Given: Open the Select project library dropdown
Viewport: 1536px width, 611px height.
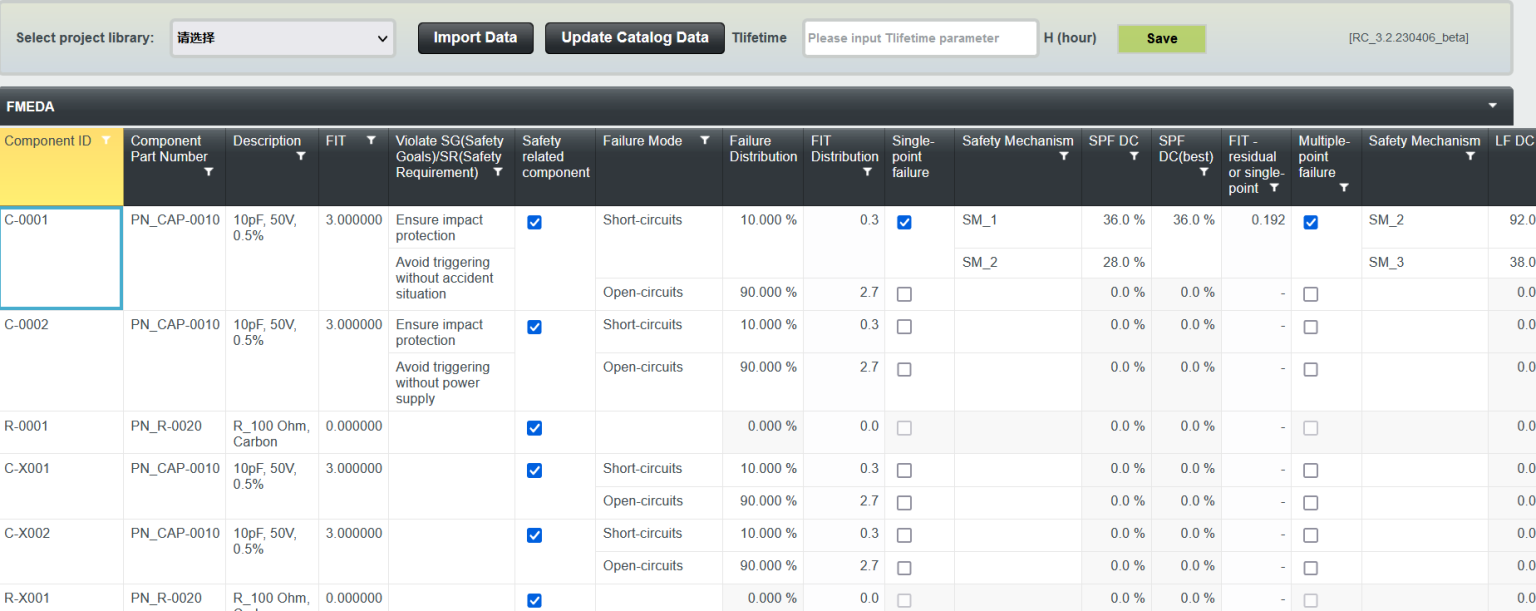Looking at the screenshot, I should [283, 38].
